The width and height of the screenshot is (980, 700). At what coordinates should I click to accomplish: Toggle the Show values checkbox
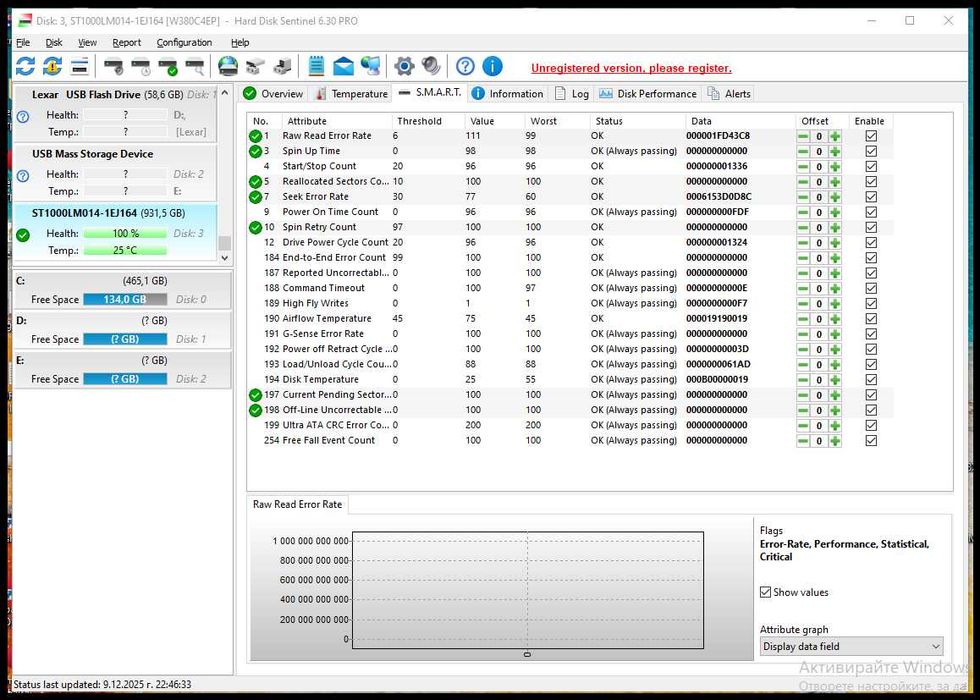(x=766, y=592)
